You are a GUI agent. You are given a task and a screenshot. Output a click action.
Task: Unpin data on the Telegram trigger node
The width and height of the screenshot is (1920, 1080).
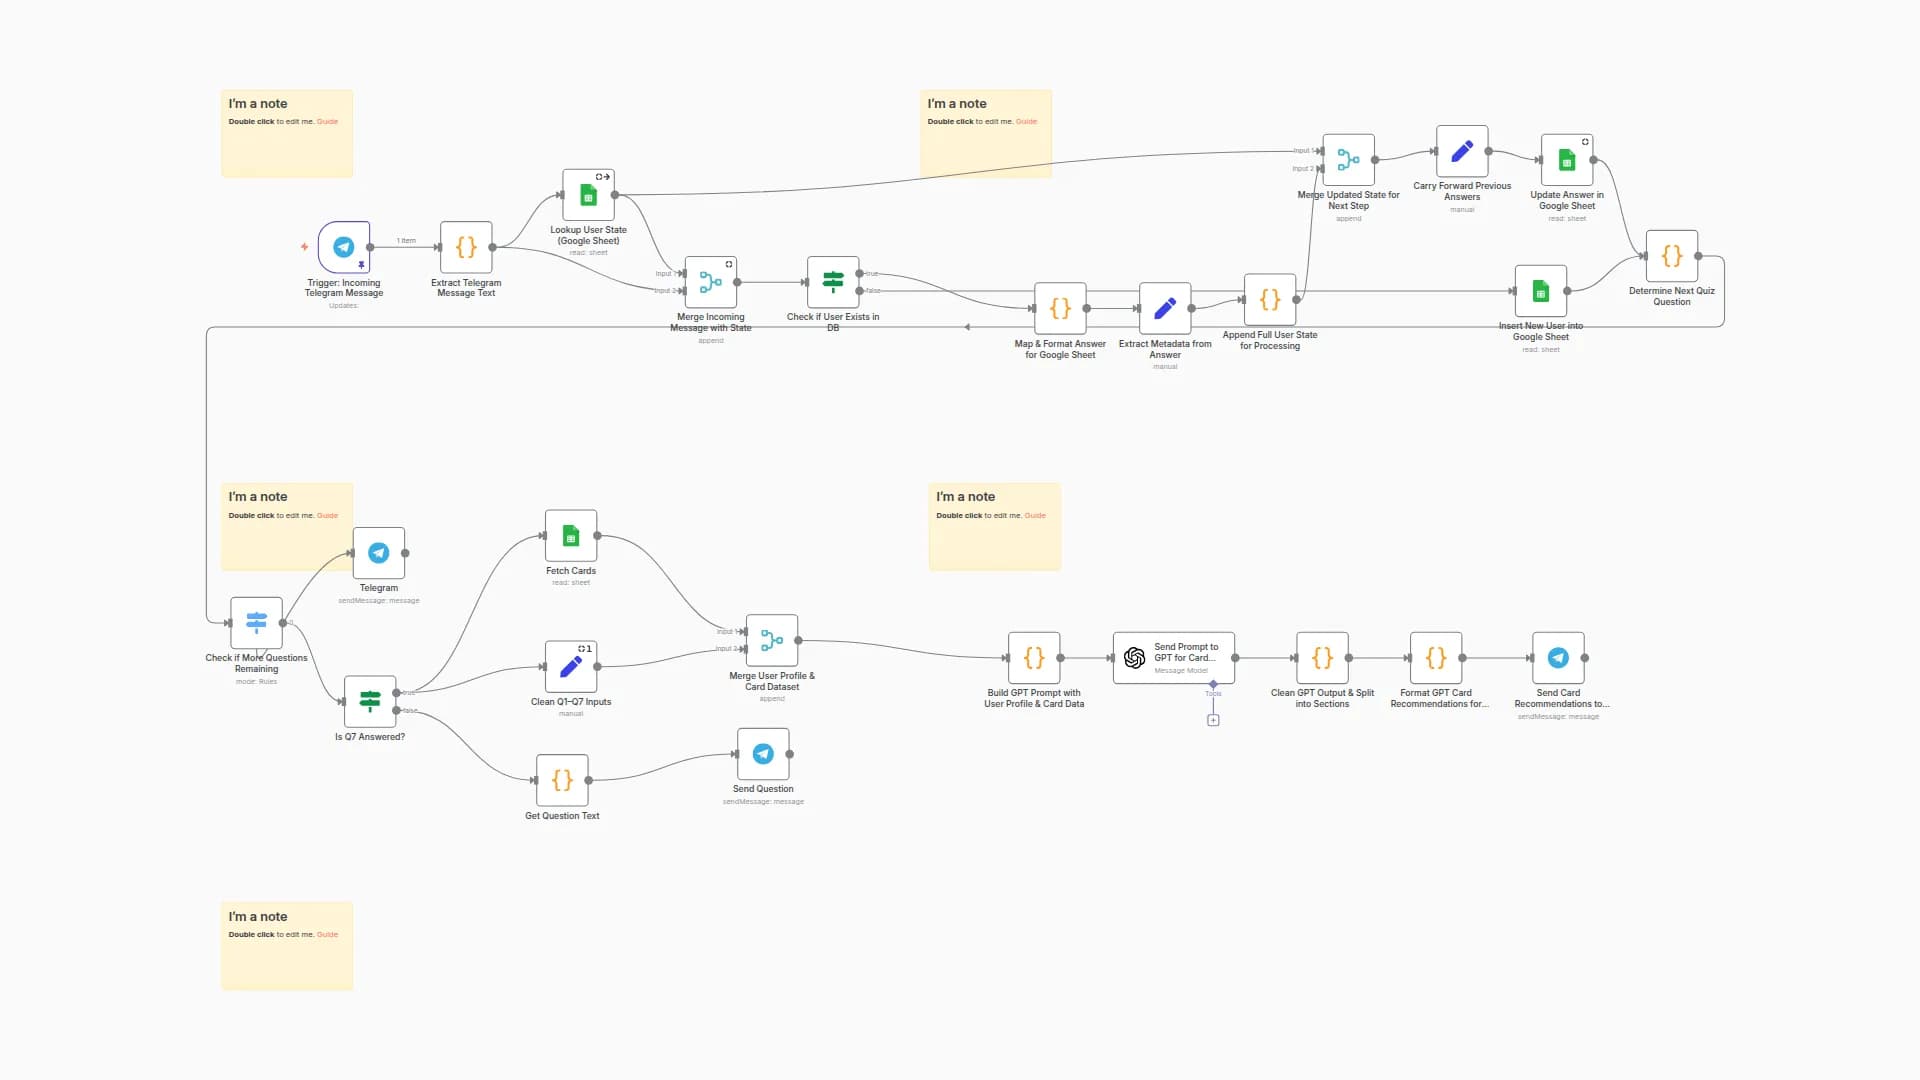(361, 264)
